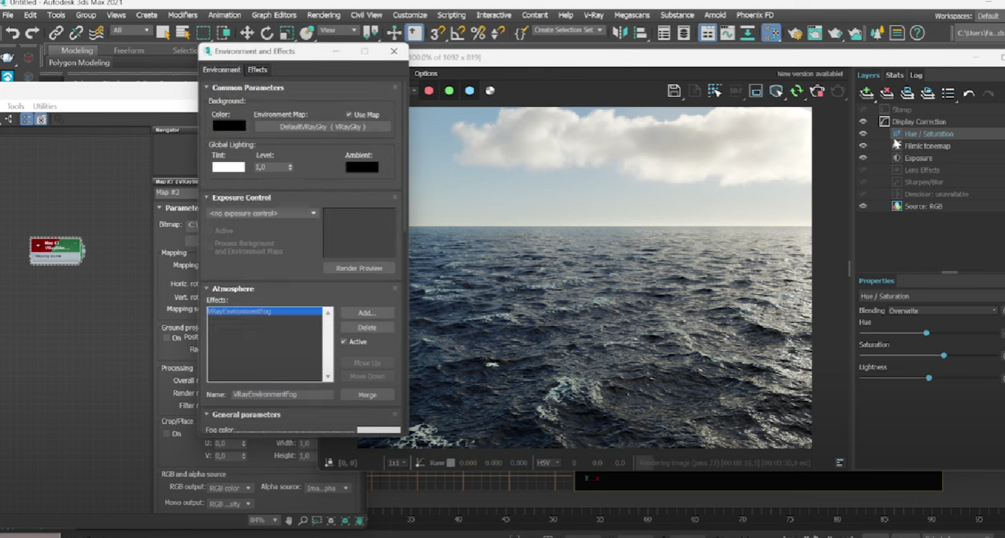This screenshot has width=1005, height=538.
Task: Switch to alpha channel view
Action: [x=490, y=91]
